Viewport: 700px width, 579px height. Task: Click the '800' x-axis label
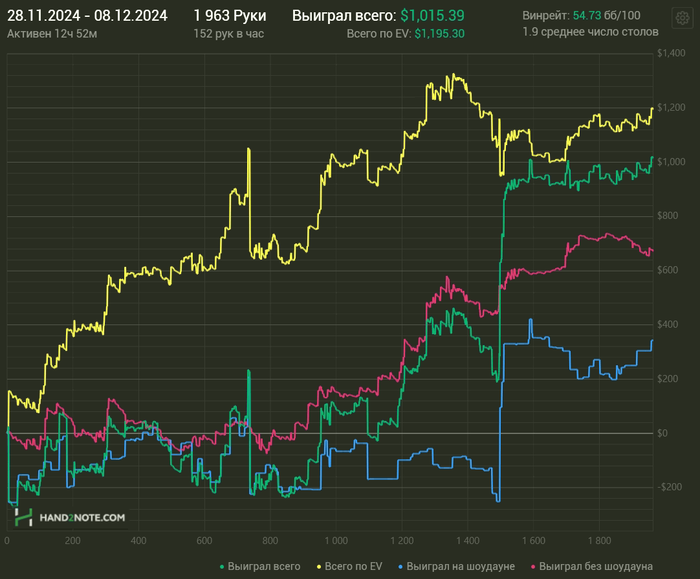tap(270, 541)
